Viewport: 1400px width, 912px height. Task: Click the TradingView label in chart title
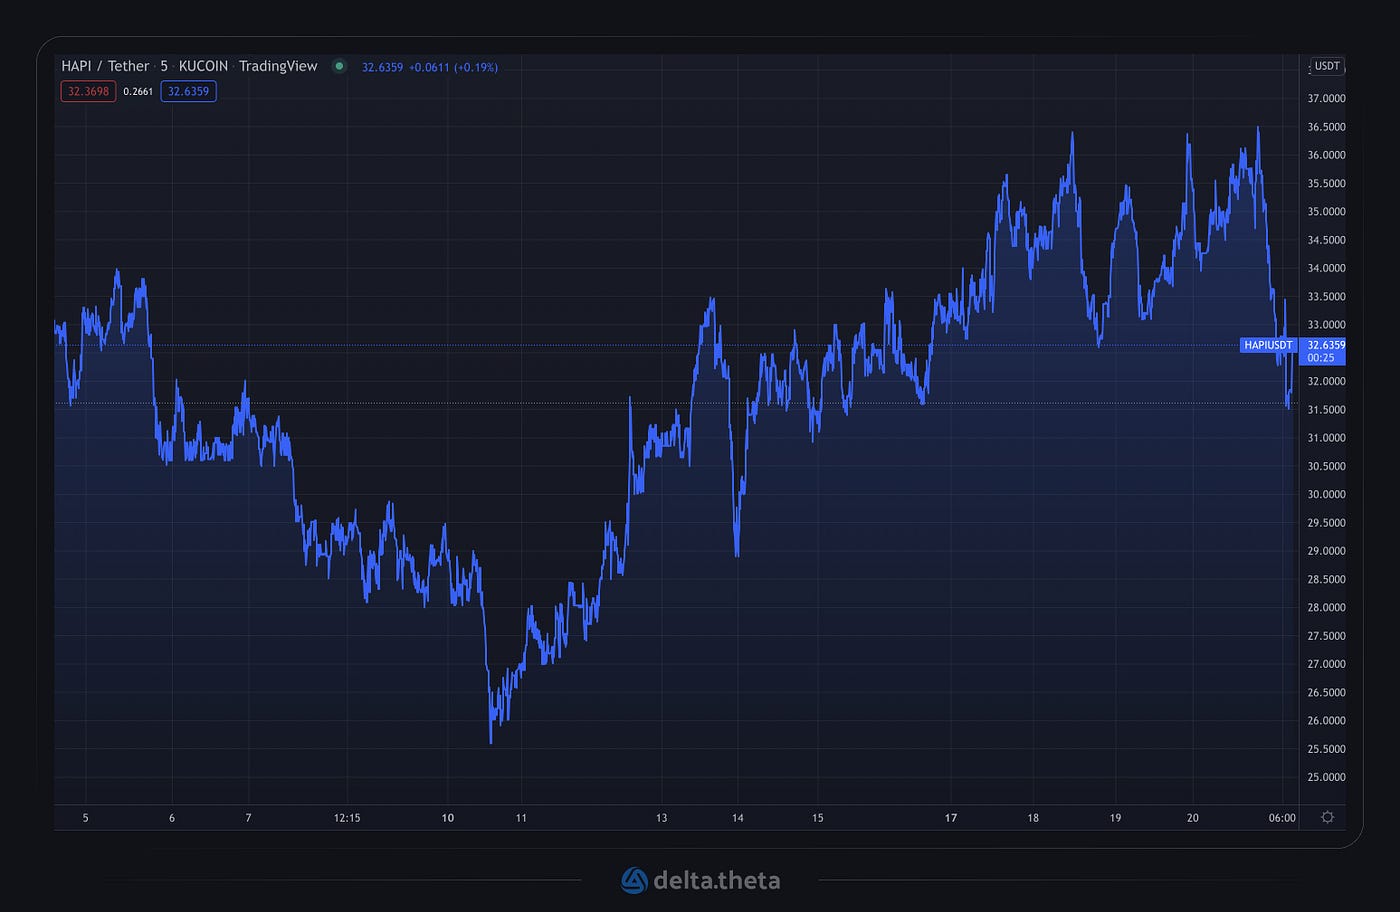point(278,66)
